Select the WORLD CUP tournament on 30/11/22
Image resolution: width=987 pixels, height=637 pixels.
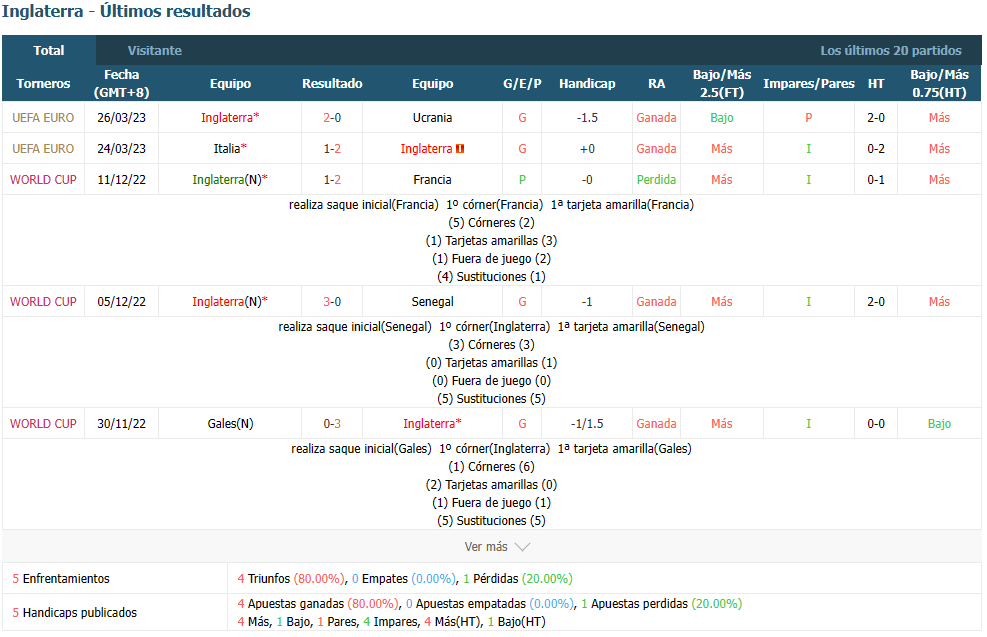tap(43, 424)
